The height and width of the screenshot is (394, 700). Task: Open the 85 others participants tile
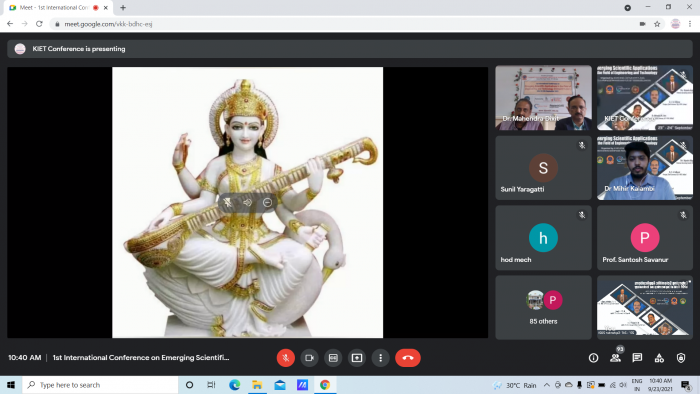click(543, 307)
